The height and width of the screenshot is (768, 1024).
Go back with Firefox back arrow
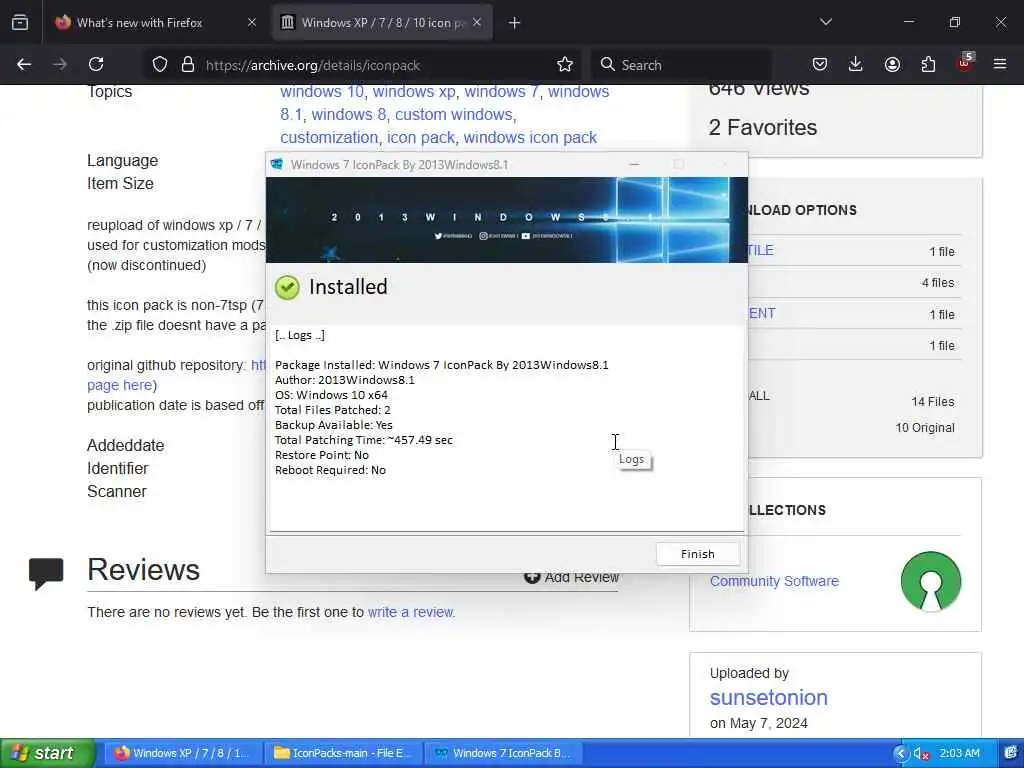point(24,64)
